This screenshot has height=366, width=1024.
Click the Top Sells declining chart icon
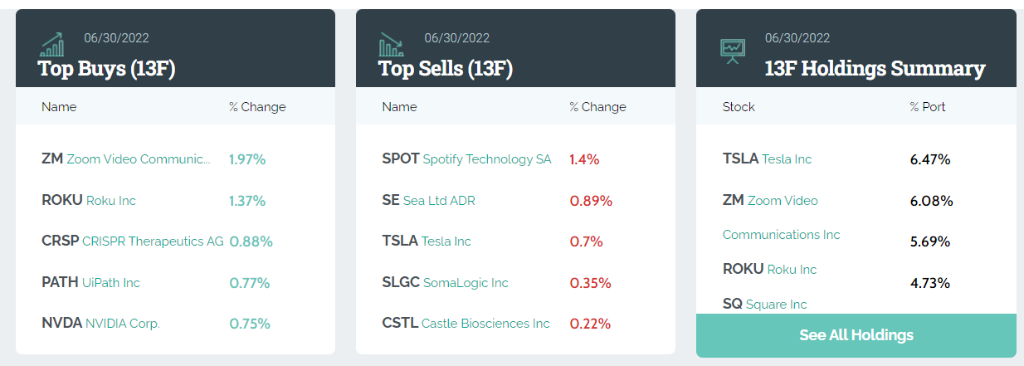392,44
